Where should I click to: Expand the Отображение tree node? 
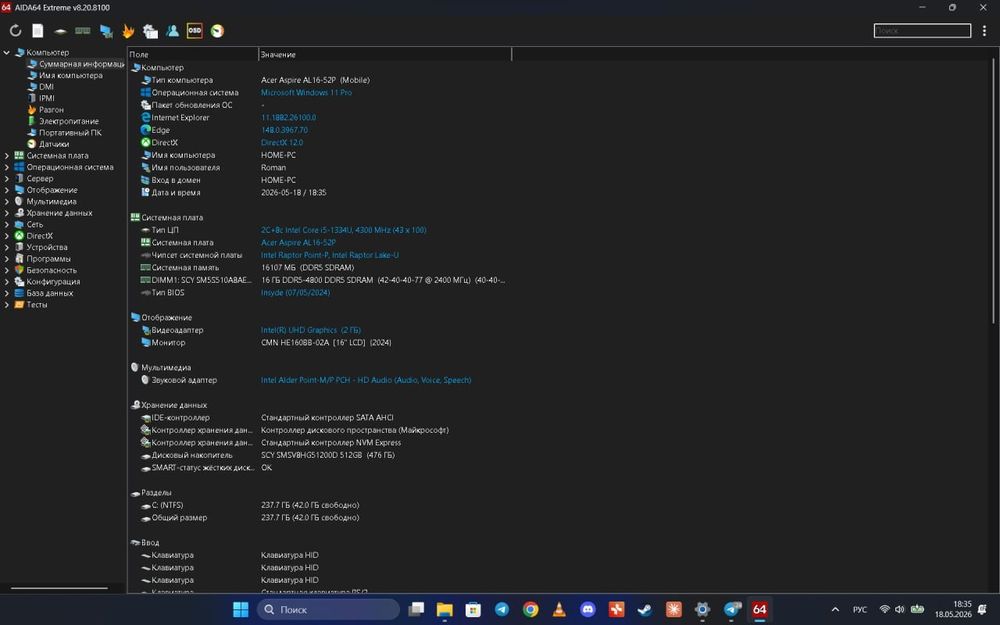pos(6,190)
